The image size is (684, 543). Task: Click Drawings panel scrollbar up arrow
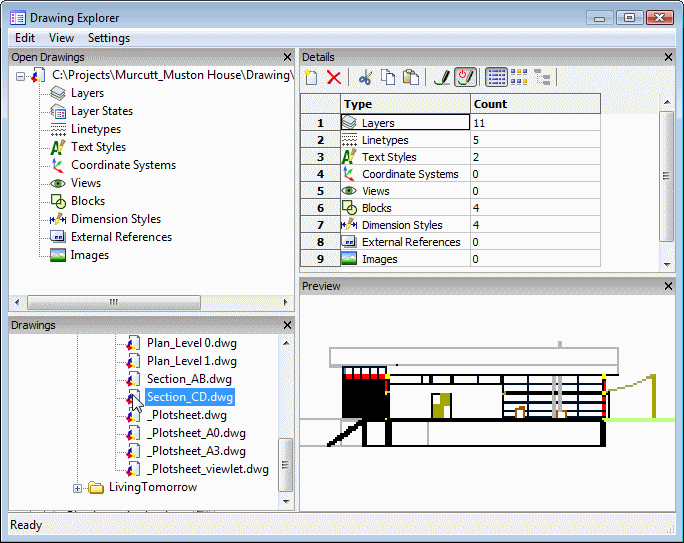click(x=286, y=343)
